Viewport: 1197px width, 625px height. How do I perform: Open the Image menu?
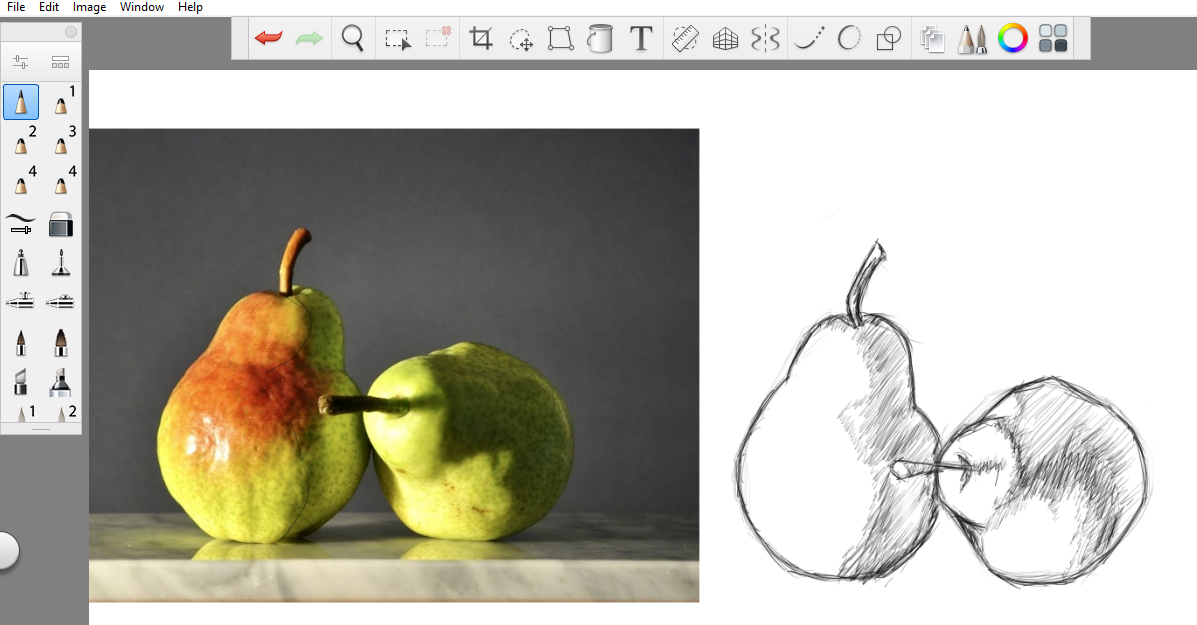click(x=89, y=7)
